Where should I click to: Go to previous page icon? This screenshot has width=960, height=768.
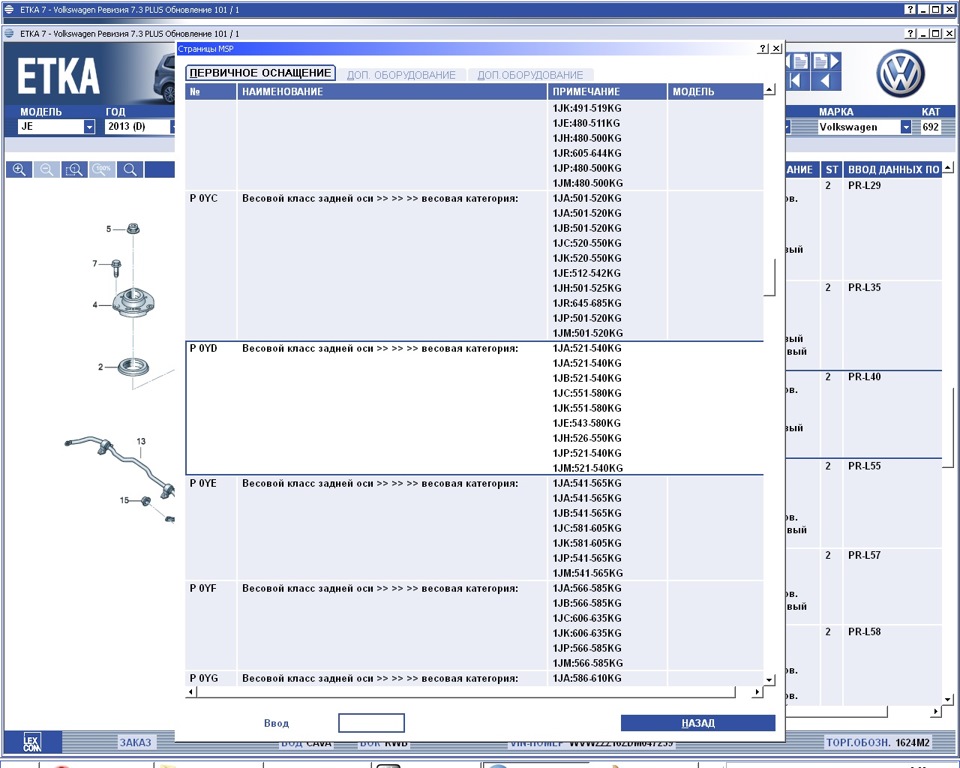click(798, 61)
